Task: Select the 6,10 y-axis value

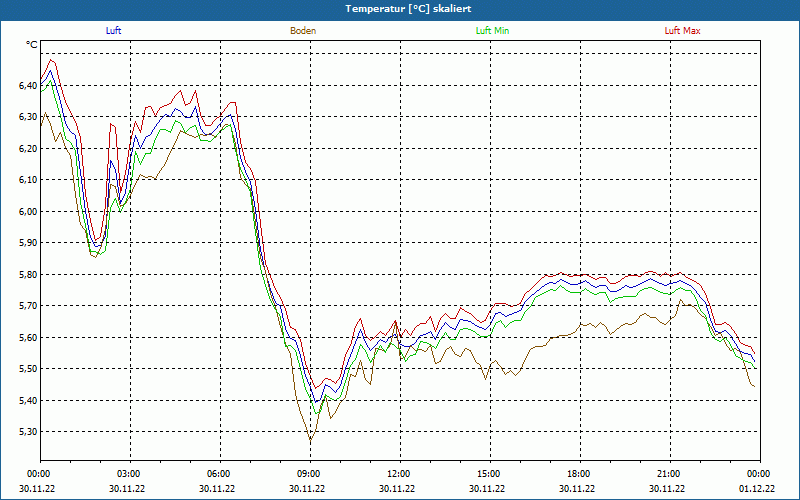Action: tap(28, 180)
